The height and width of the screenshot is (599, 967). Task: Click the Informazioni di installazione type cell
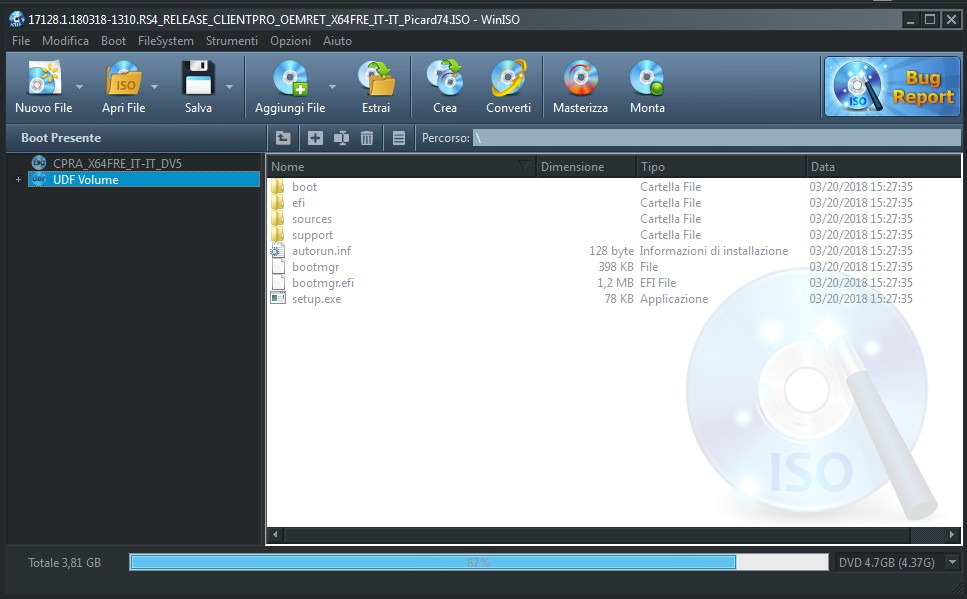[714, 250]
